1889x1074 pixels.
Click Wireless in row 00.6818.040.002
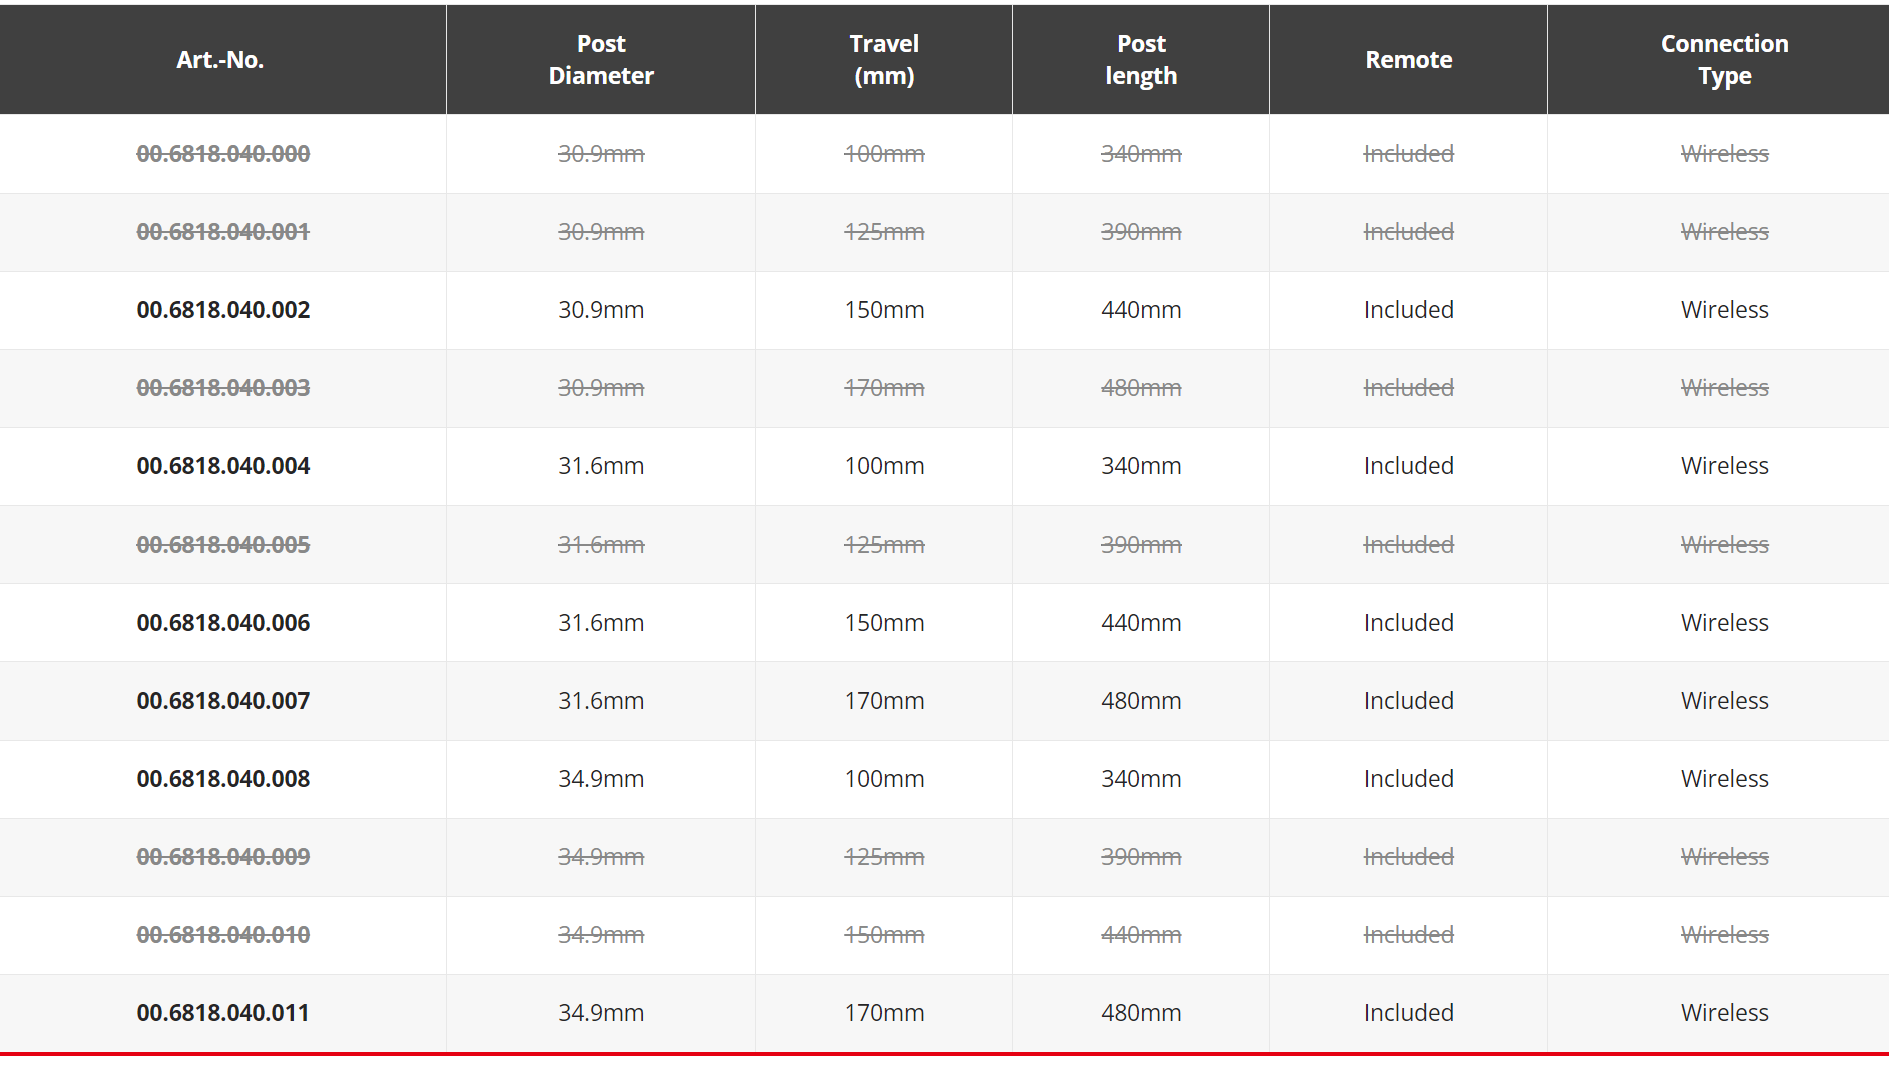[1724, 310]
